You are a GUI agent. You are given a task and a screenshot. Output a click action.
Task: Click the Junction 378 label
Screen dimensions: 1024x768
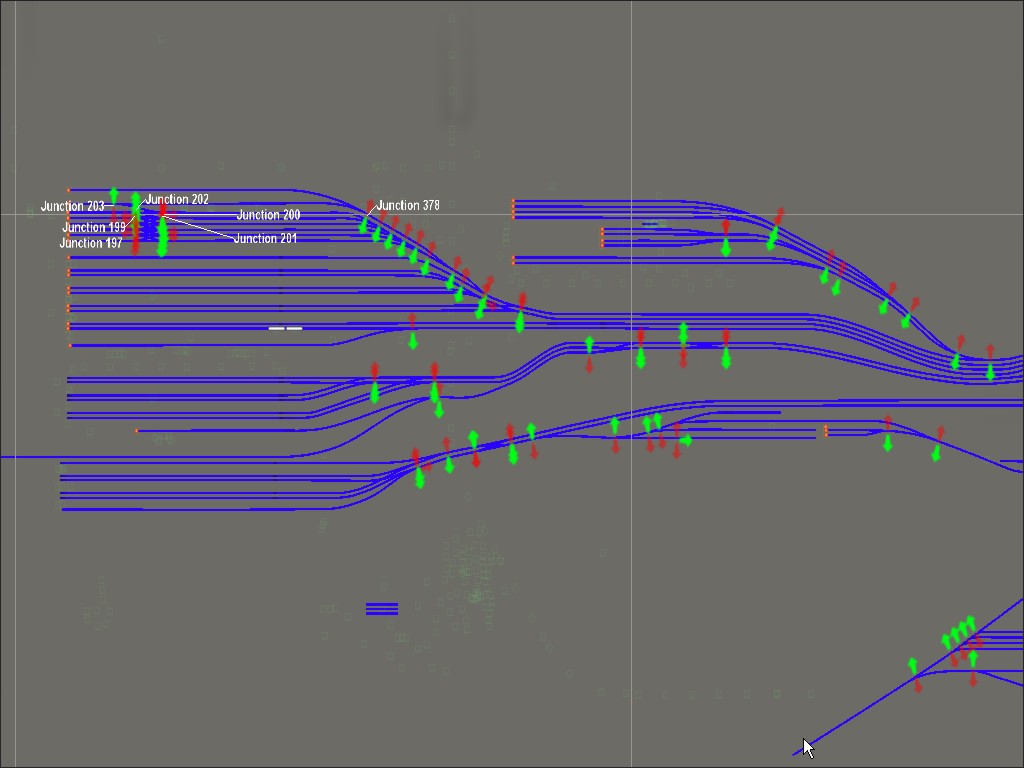[x=408, y=205]
